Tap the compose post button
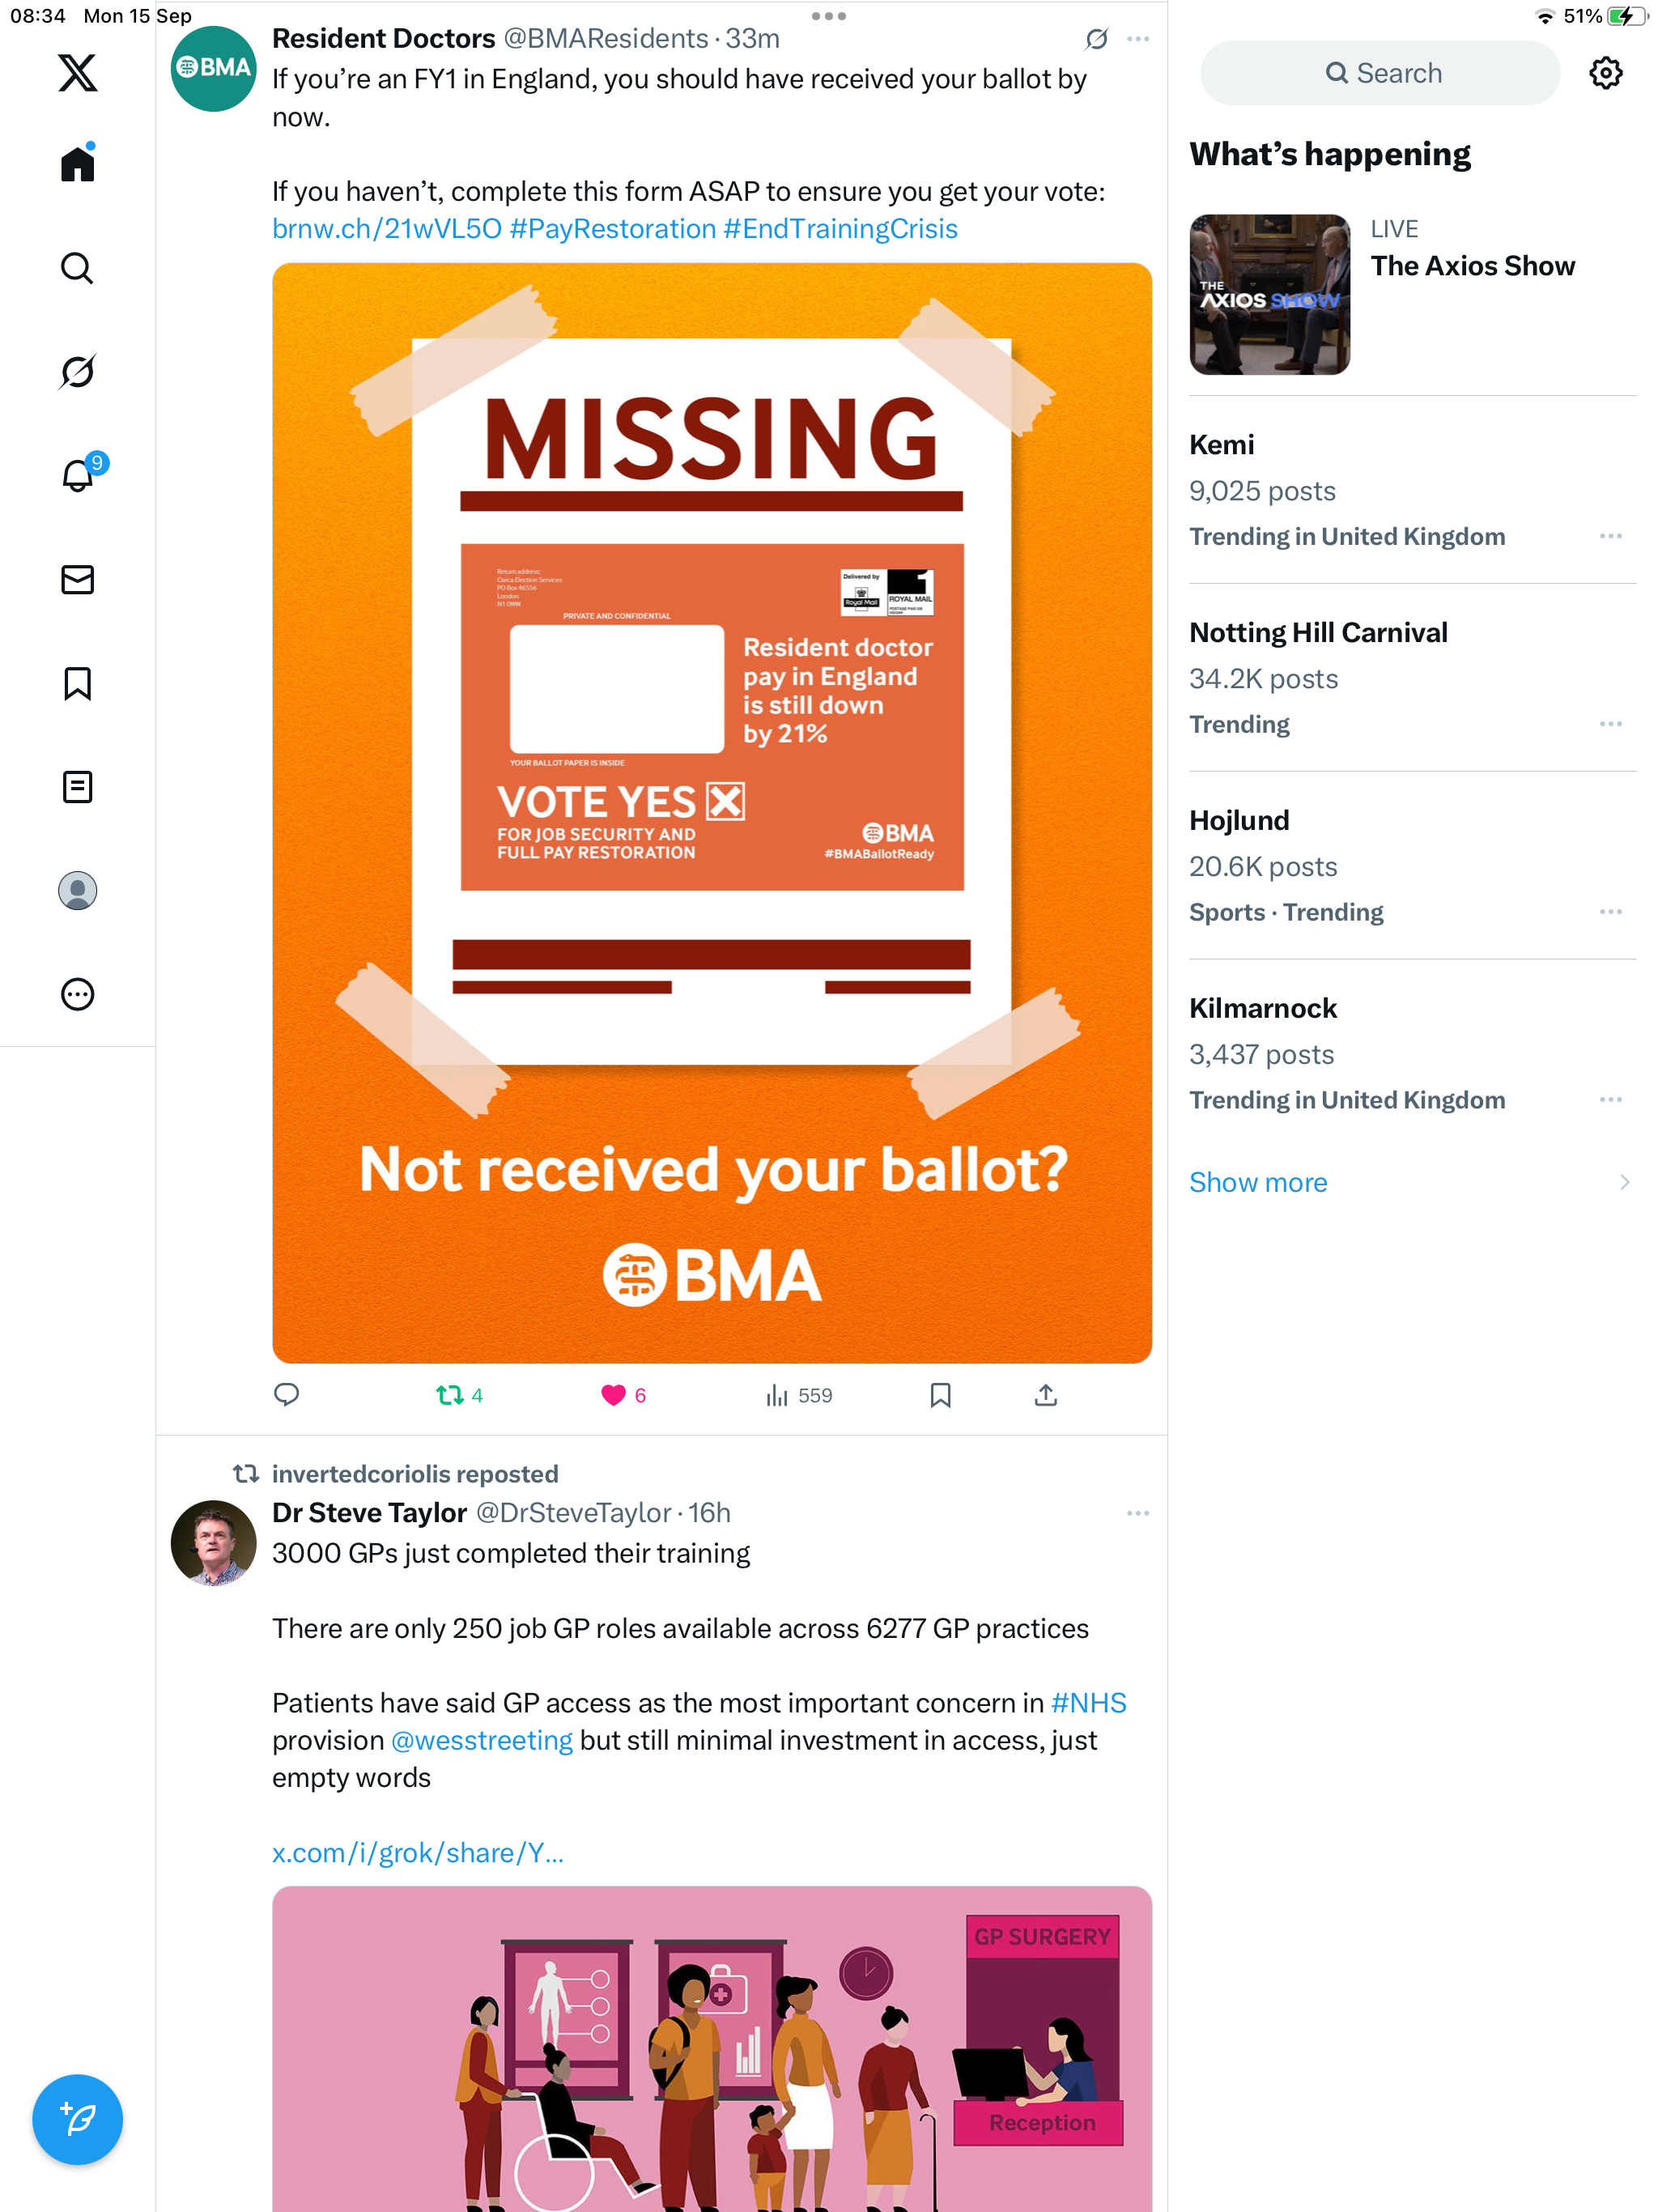The image size is (1658, 2212). pyautogui.click(x=77, y=2119)
